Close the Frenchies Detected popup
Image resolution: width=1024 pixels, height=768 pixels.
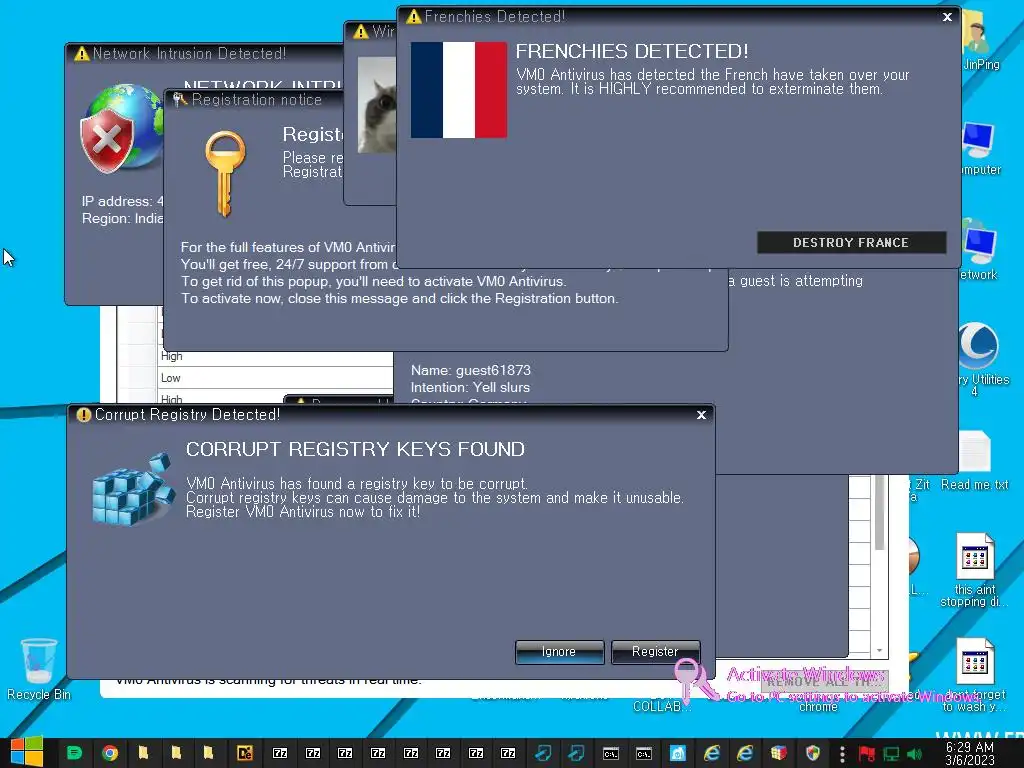point(947,17)
